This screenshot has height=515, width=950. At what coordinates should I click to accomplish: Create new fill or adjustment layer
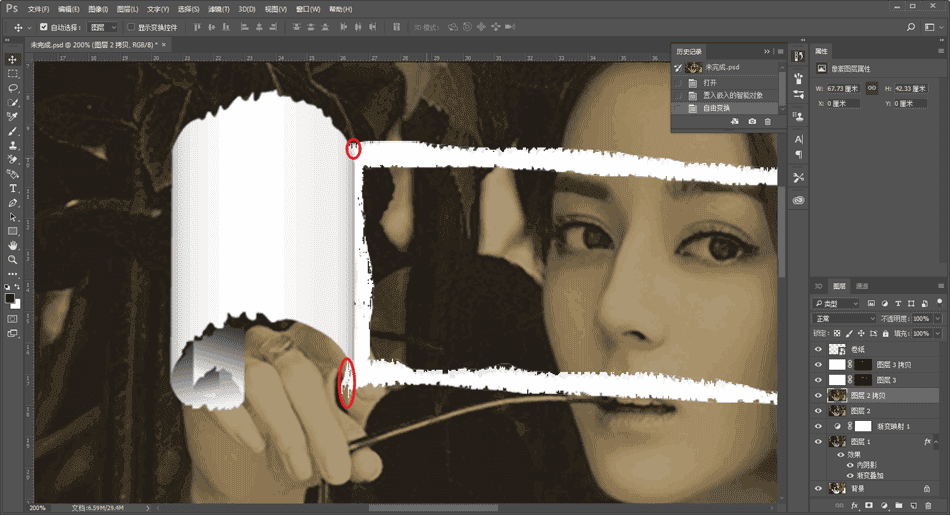(x=884, y=505)
